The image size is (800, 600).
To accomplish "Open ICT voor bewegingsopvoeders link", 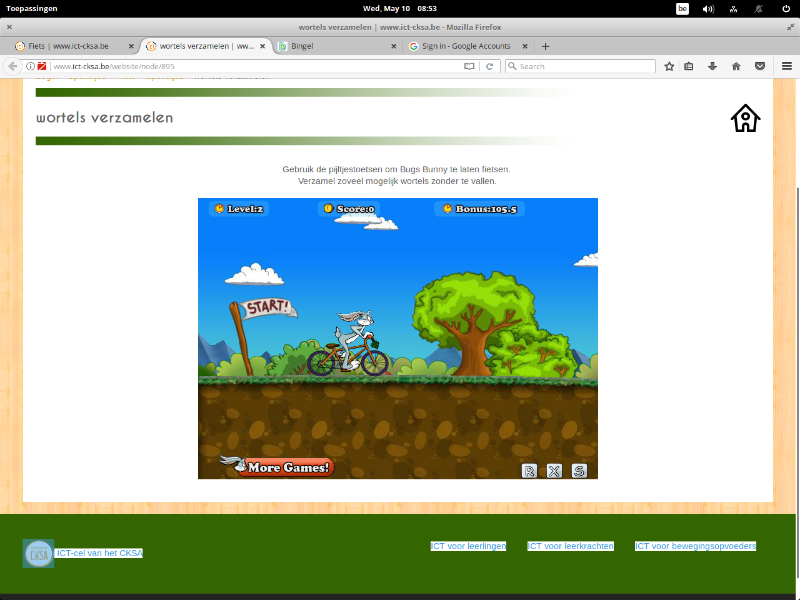I will click(x=695, y=546).
